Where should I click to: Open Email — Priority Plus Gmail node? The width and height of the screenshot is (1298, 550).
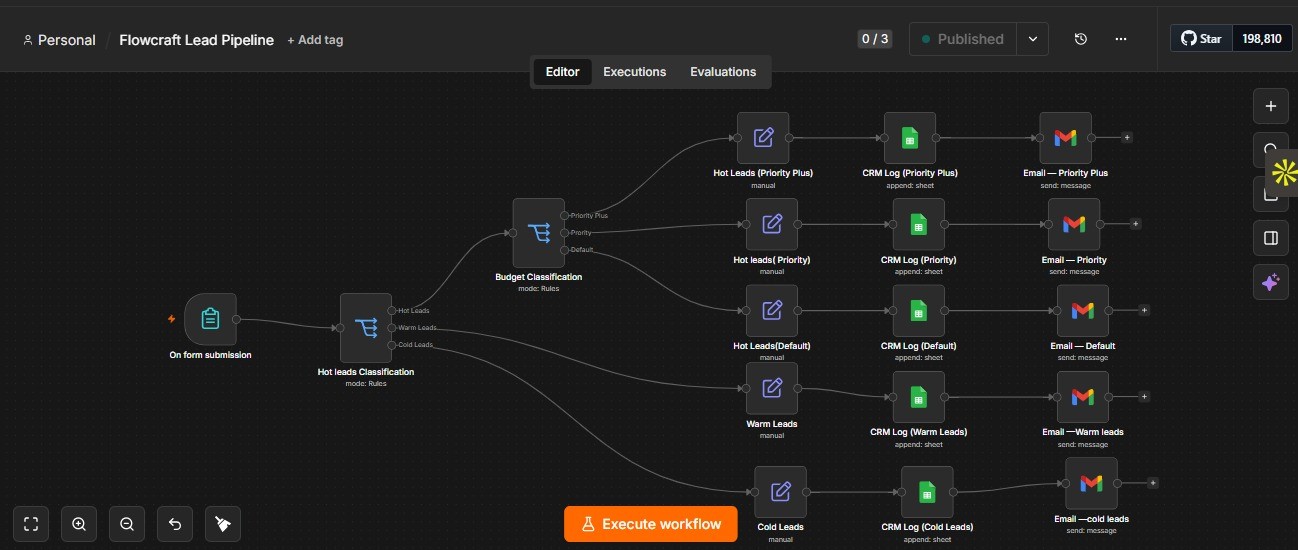[1065, 137]
